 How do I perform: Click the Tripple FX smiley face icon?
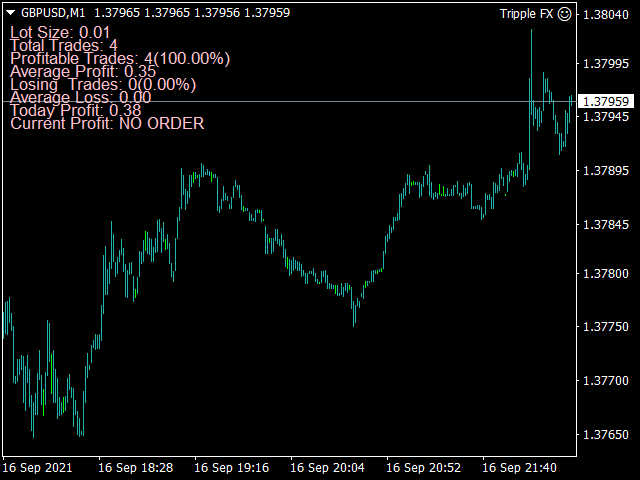pos(564,14)
